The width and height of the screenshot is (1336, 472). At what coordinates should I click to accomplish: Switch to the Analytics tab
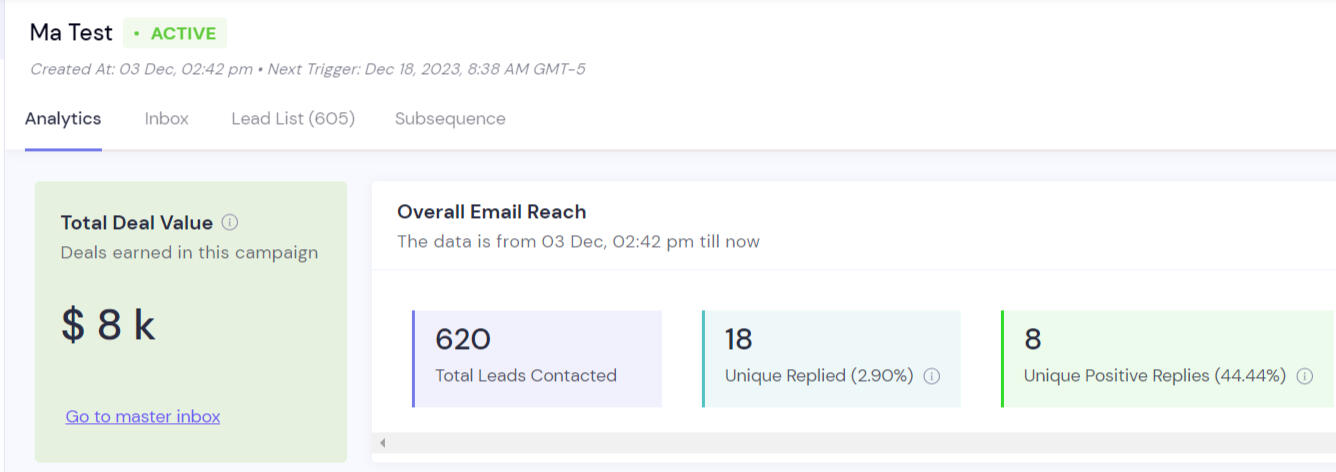pos(63,118)
